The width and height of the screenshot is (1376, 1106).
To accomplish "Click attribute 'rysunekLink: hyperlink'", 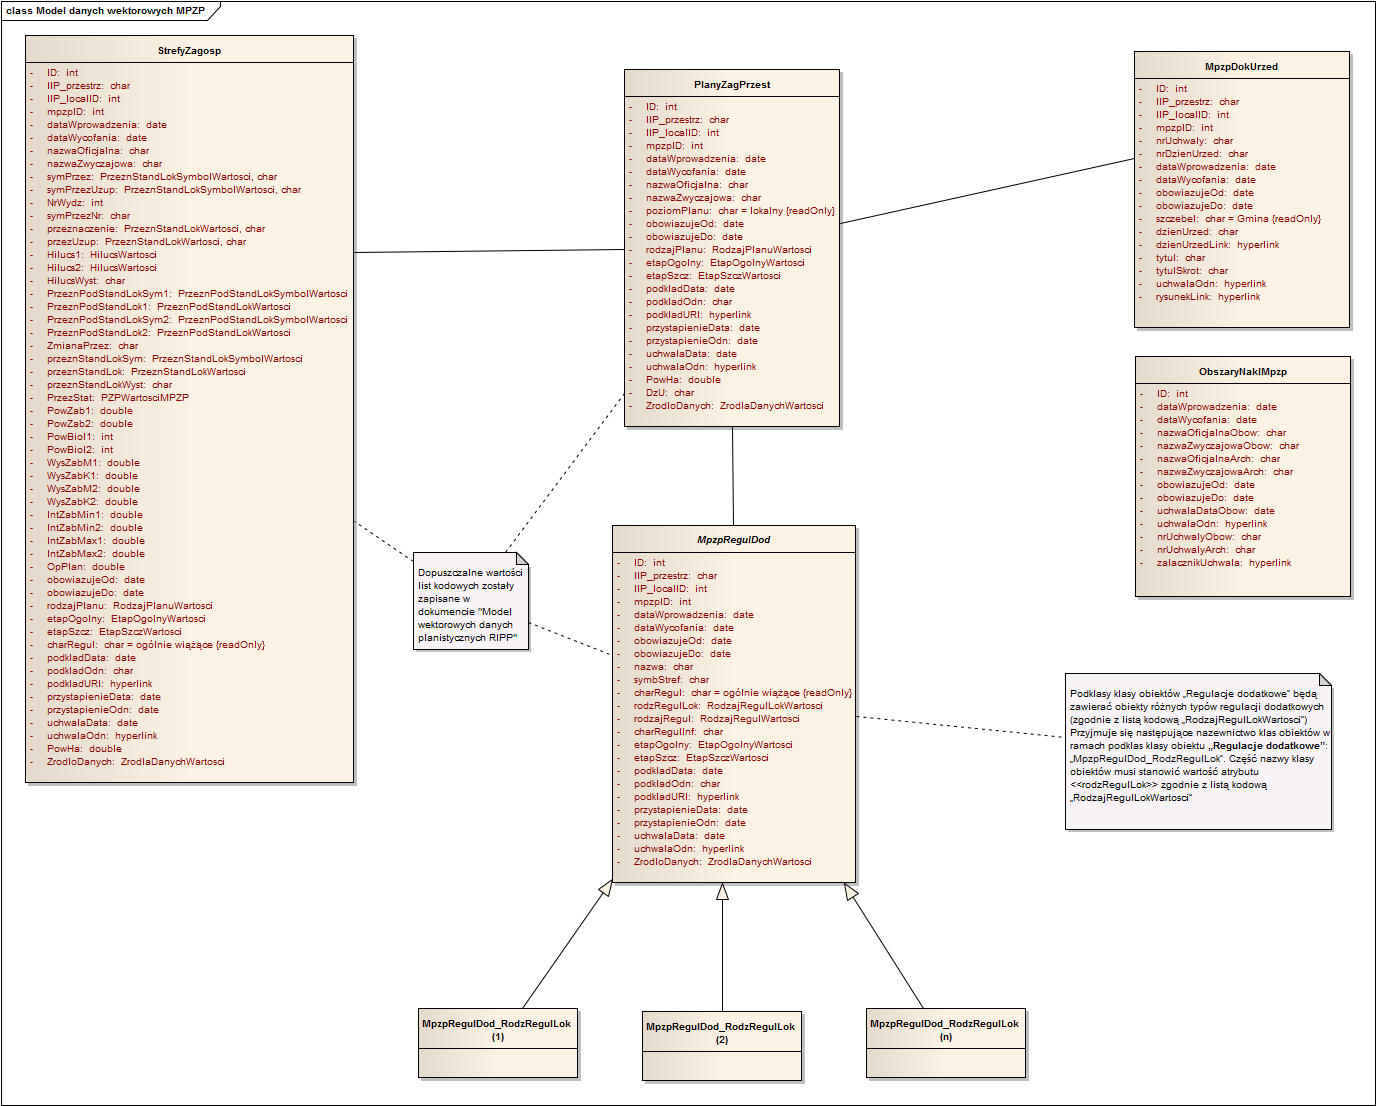I will [1208, 297].
